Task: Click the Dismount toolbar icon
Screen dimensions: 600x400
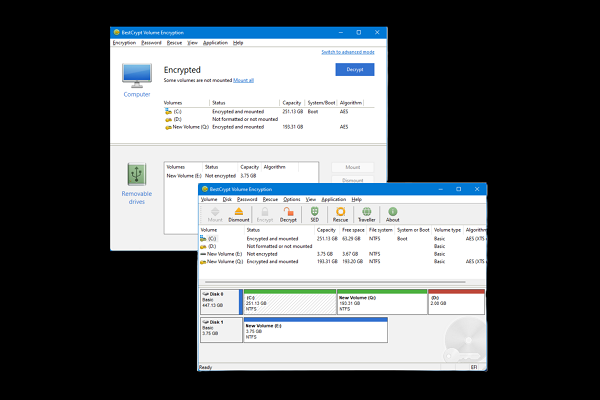Action: click(239, 215)
